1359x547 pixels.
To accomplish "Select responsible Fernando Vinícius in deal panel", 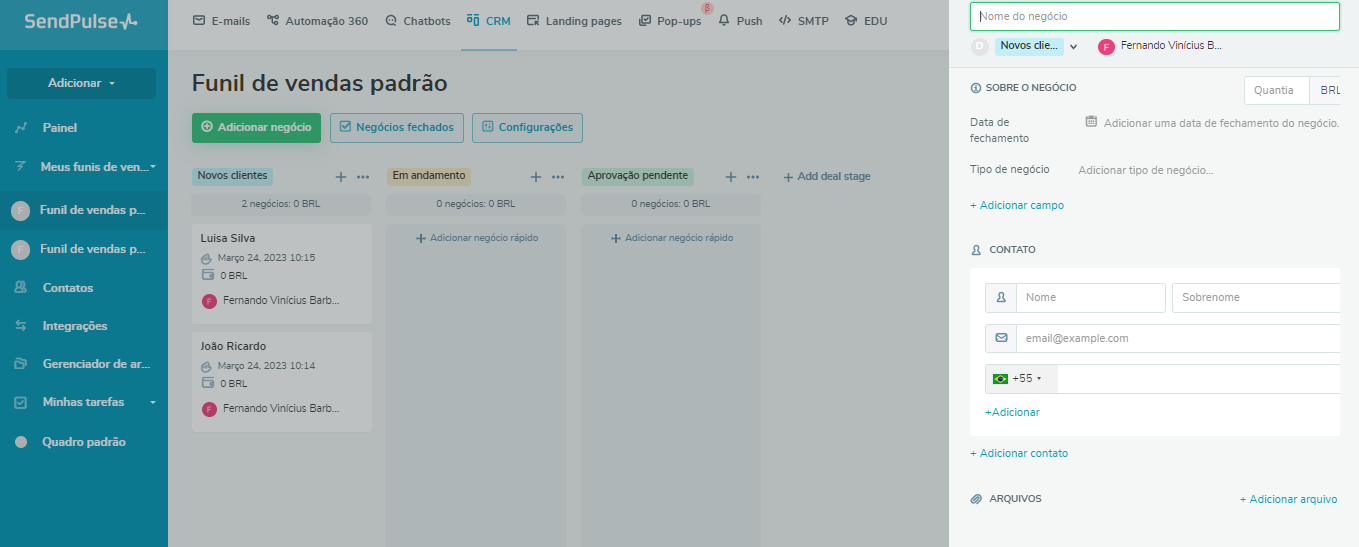I will coord(1160,46).
